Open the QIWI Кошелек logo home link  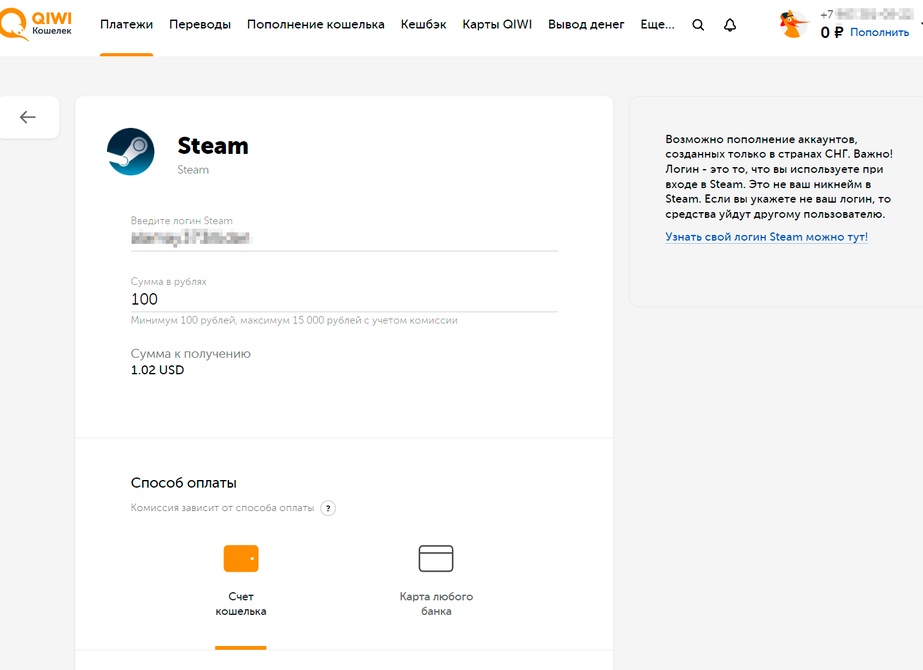click(x=36, y=24)
